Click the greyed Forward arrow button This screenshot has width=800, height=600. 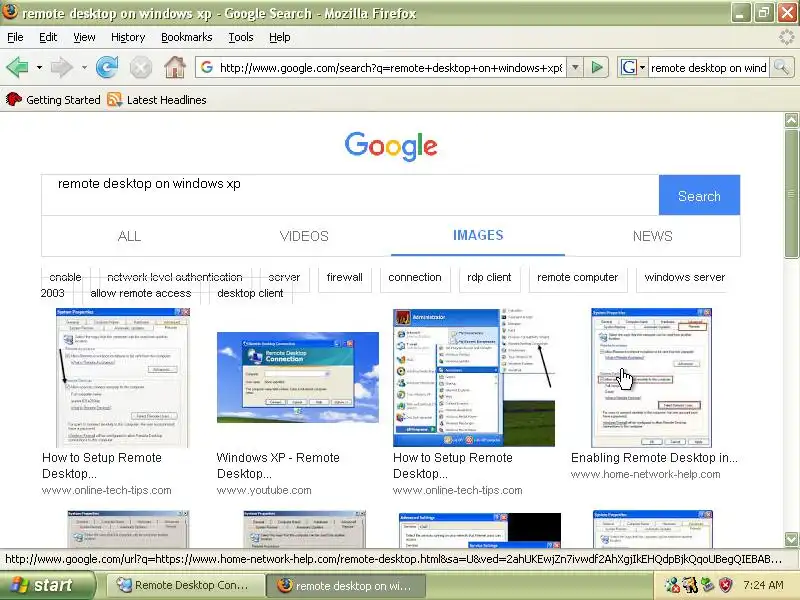[x=62, y=67]
